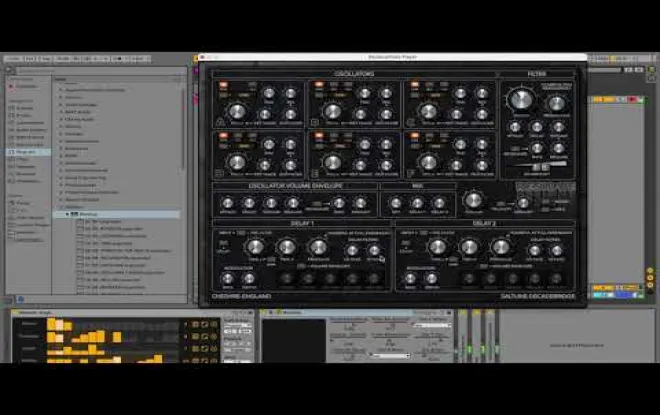Click small link button under Delay 2 Time L knob
This screenshot has height=415, width=660.
(x=453, y=261)
